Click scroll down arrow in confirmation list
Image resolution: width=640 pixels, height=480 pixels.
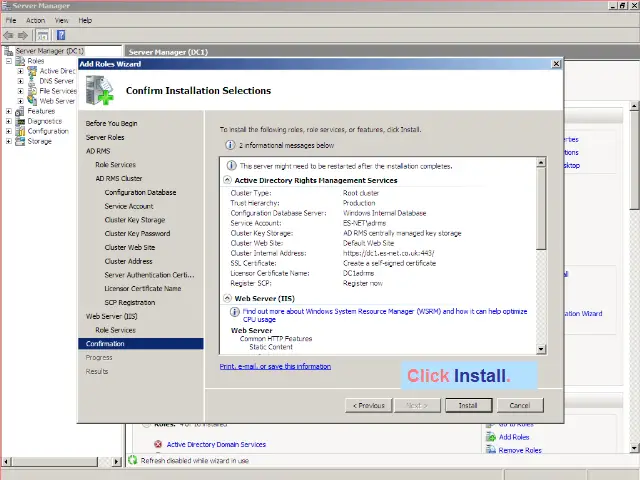point(541,349)
